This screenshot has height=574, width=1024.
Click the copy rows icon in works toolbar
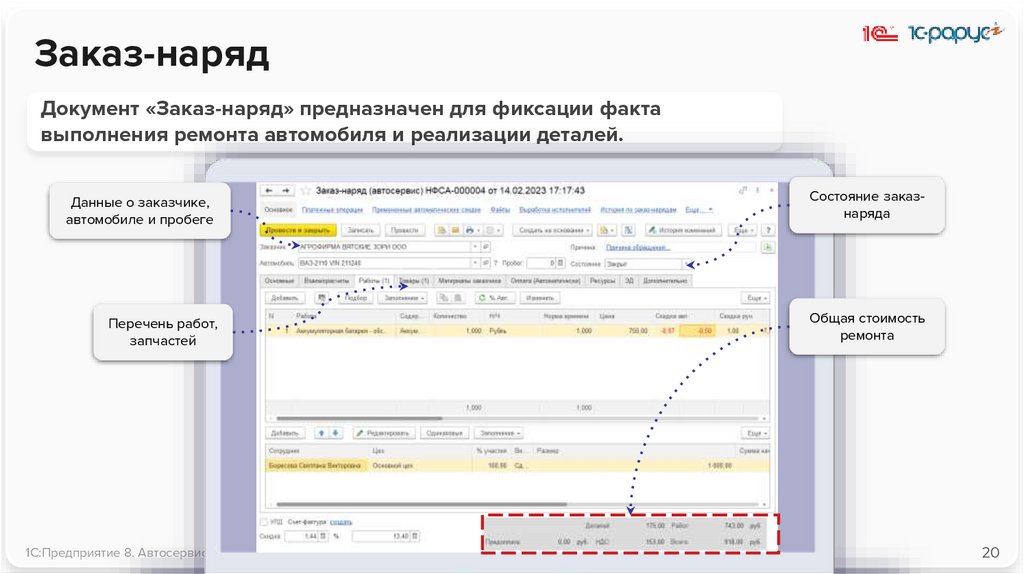click(444, 298)
